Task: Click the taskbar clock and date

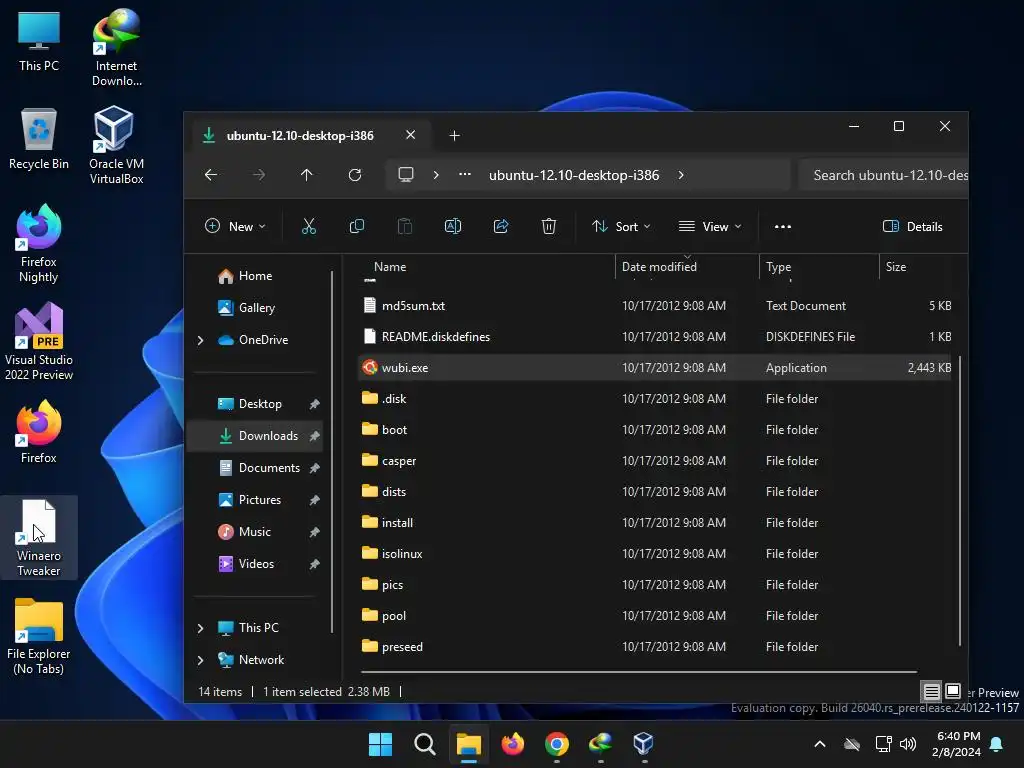Action: click(957, 744)
